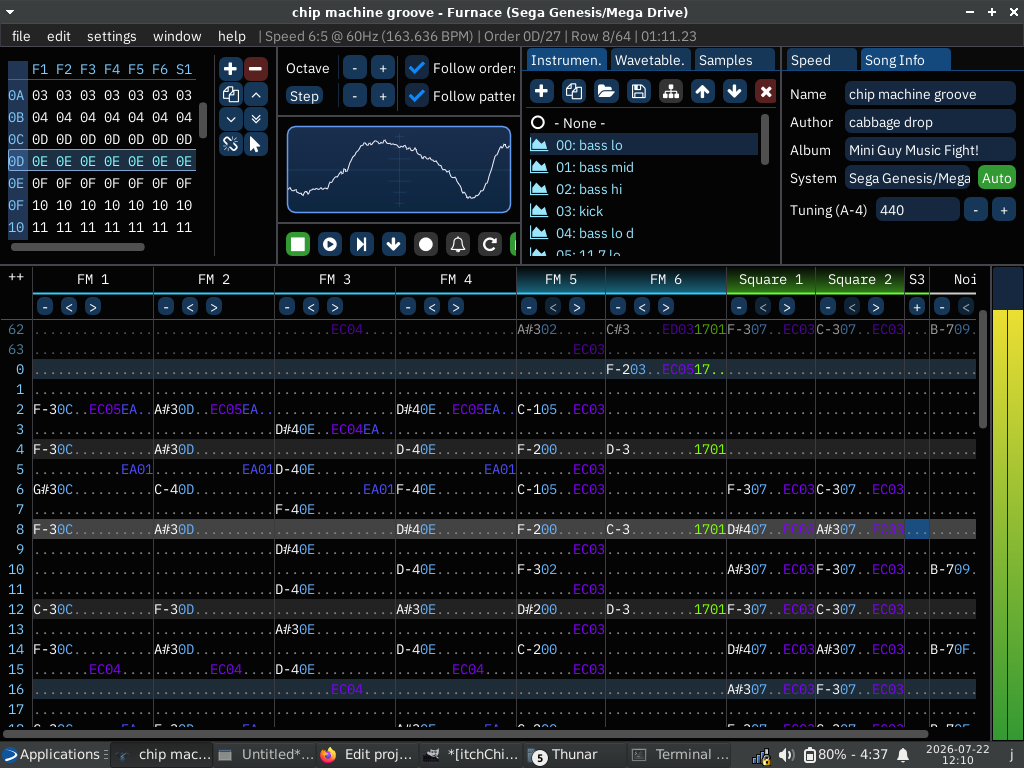Duplicate order at end of song
Viewport: 1024px width, 768px height.
[x=256, y=119]
